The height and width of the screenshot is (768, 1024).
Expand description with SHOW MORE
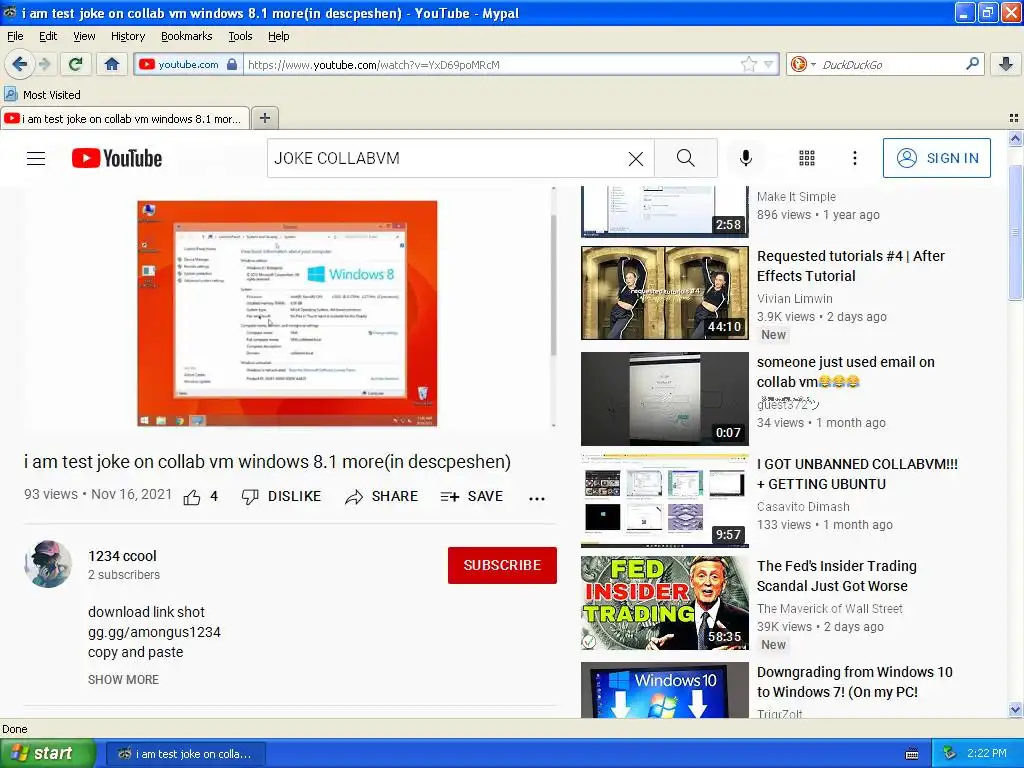(x=123, y=680)
